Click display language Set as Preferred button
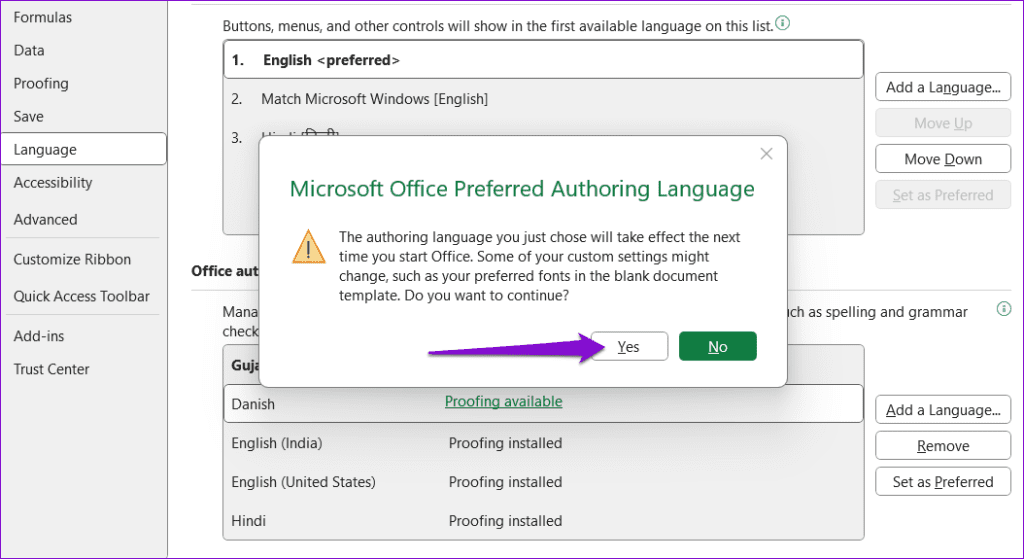Viewport: 1024px width, 559px height. point(943,195)
